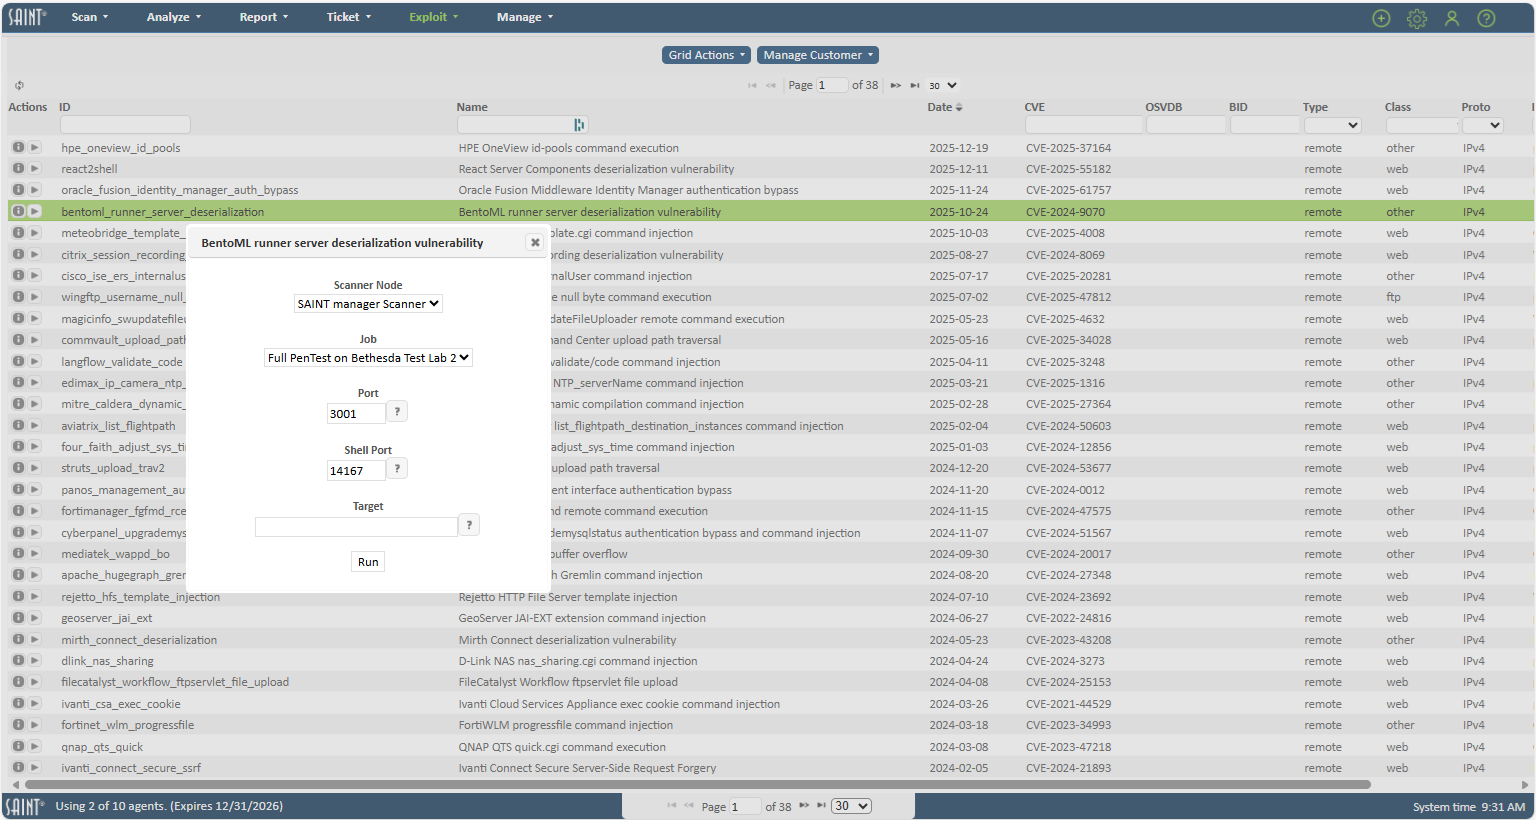Change page size with the 30 dropdown
Screen dimensions: 1536x820
tap(941, 85)
